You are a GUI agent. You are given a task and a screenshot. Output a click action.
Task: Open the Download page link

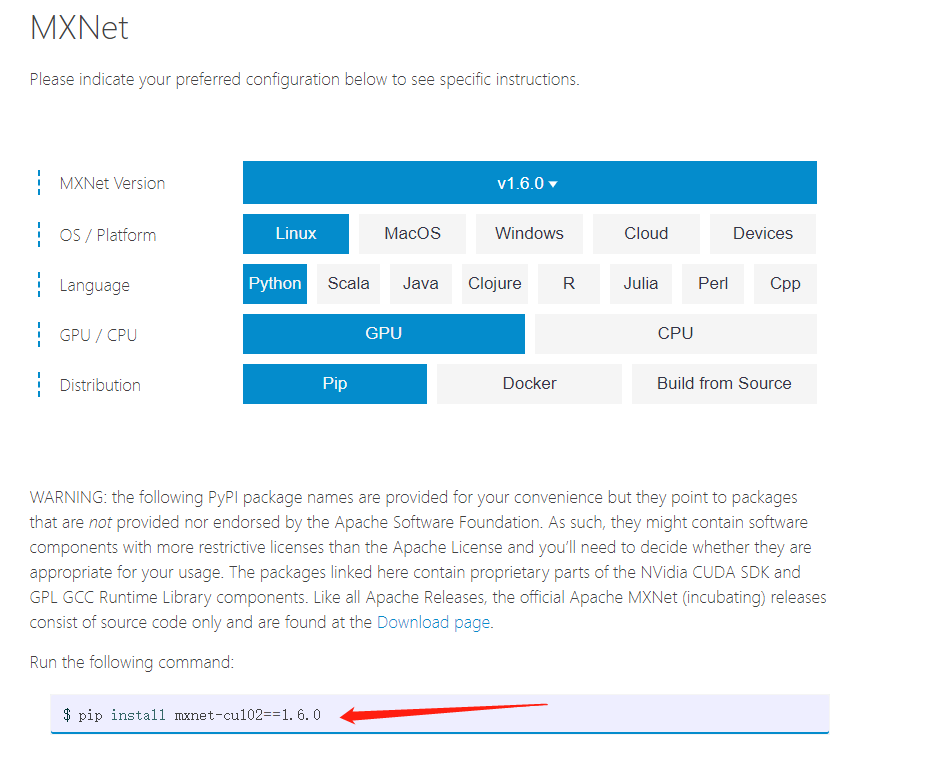coord(433,622)
